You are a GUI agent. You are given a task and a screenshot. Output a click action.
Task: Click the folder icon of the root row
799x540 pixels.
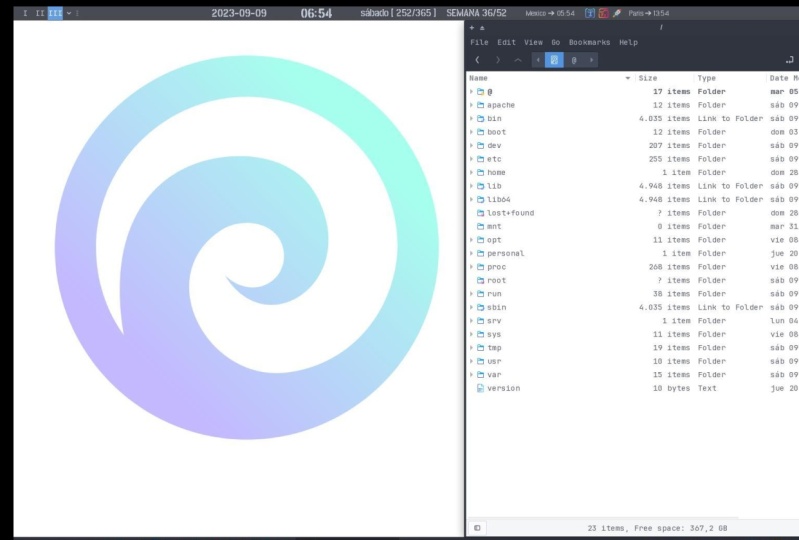click(x=481, y=280)
